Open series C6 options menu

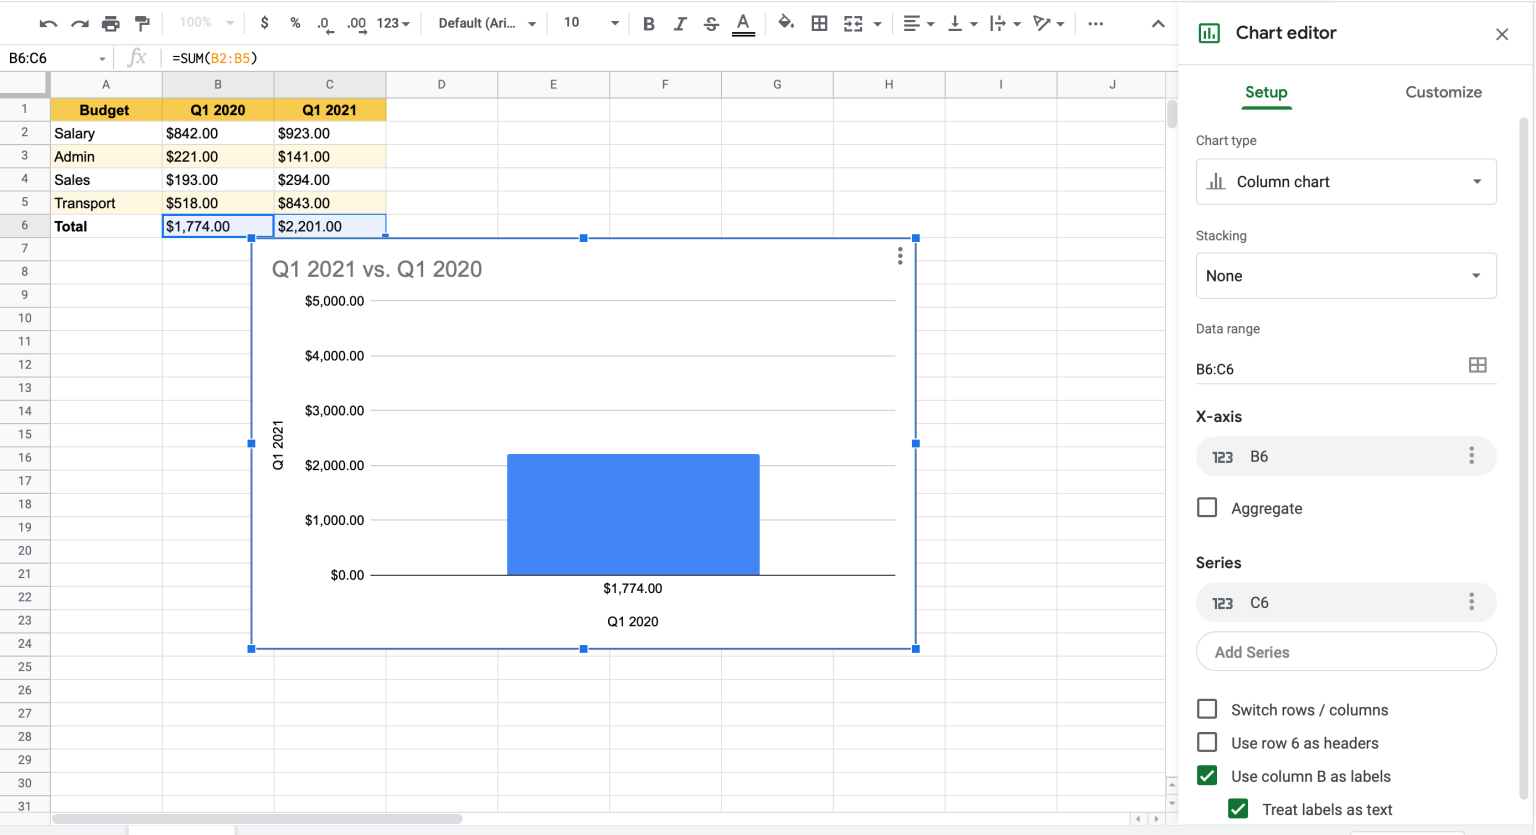tap(1471, 602)
